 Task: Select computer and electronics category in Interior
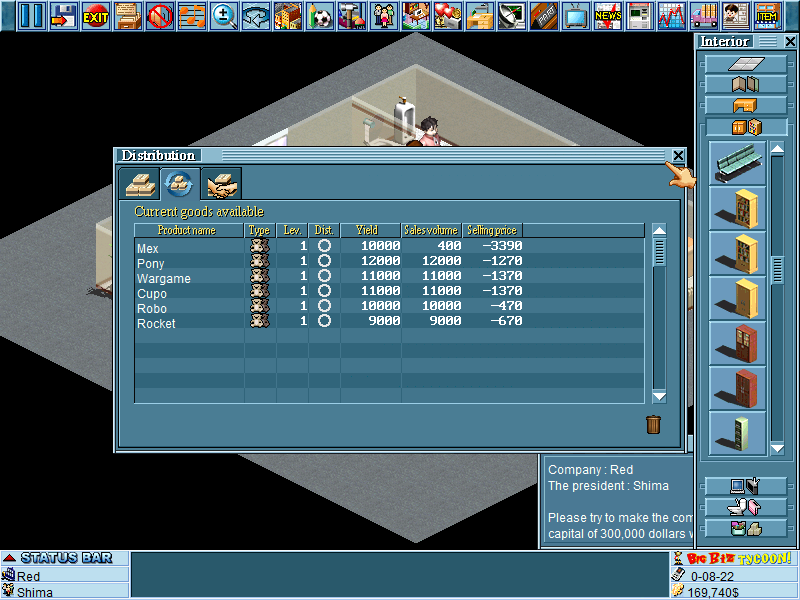[x=745, y=486]
